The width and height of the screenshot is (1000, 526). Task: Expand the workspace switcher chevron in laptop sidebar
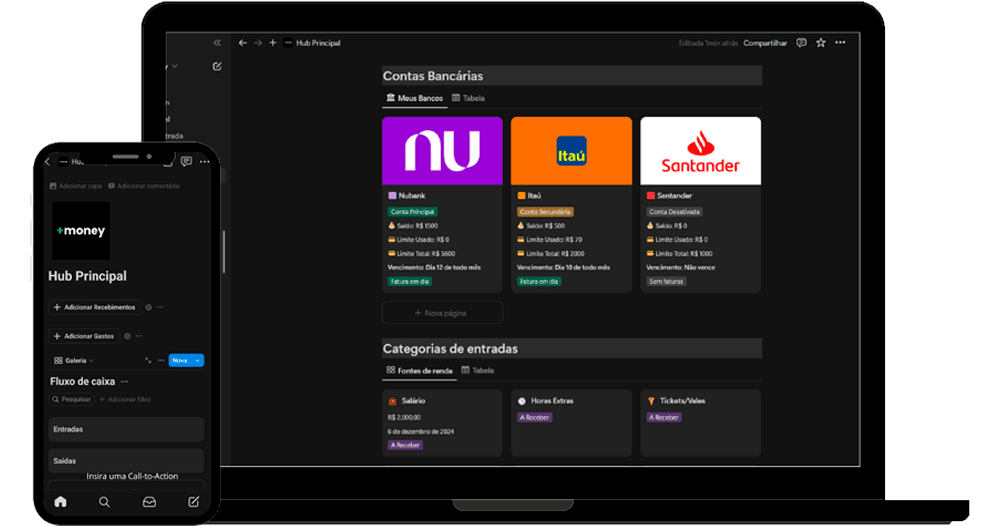point(175,66)
